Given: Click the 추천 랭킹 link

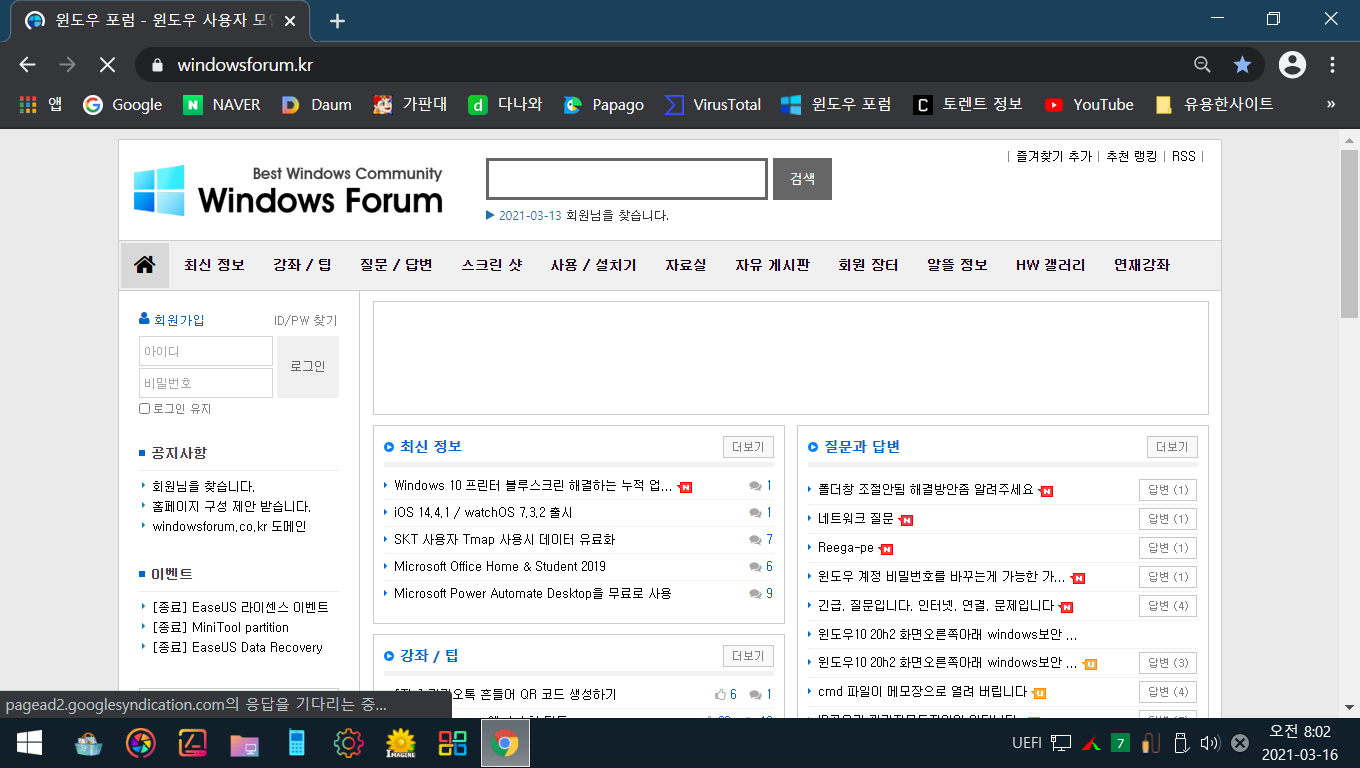Looking at the screenshot, I should pyautogui.click(x=1131, y=156).
